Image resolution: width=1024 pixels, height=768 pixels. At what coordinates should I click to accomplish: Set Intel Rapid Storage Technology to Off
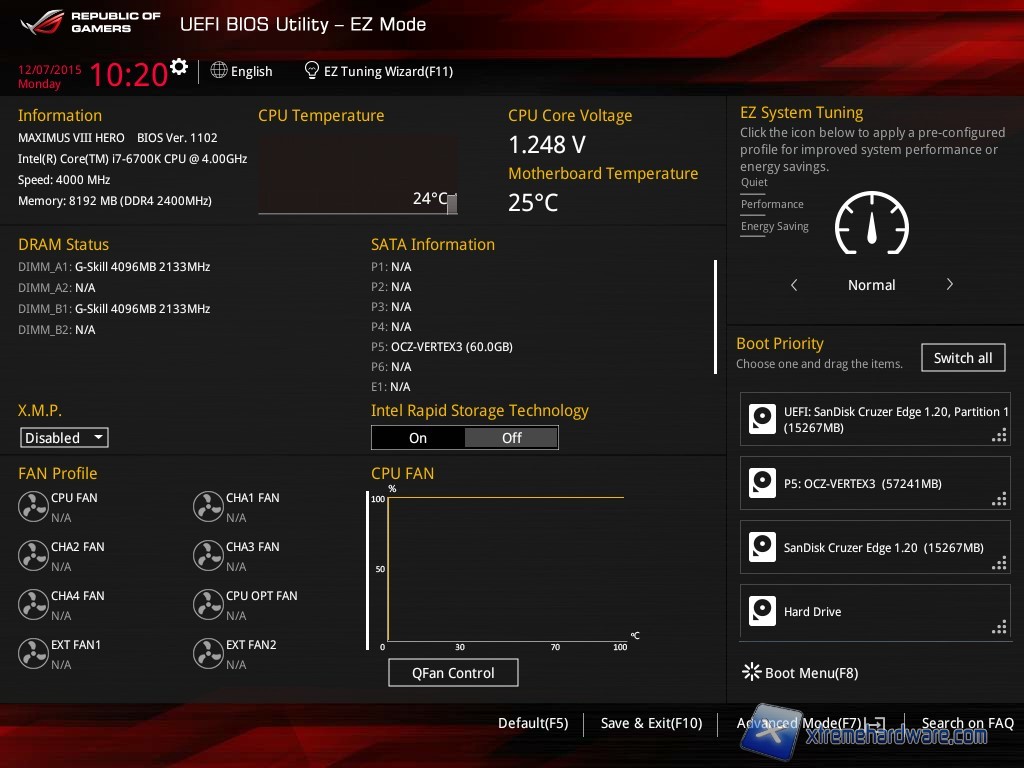511,438
